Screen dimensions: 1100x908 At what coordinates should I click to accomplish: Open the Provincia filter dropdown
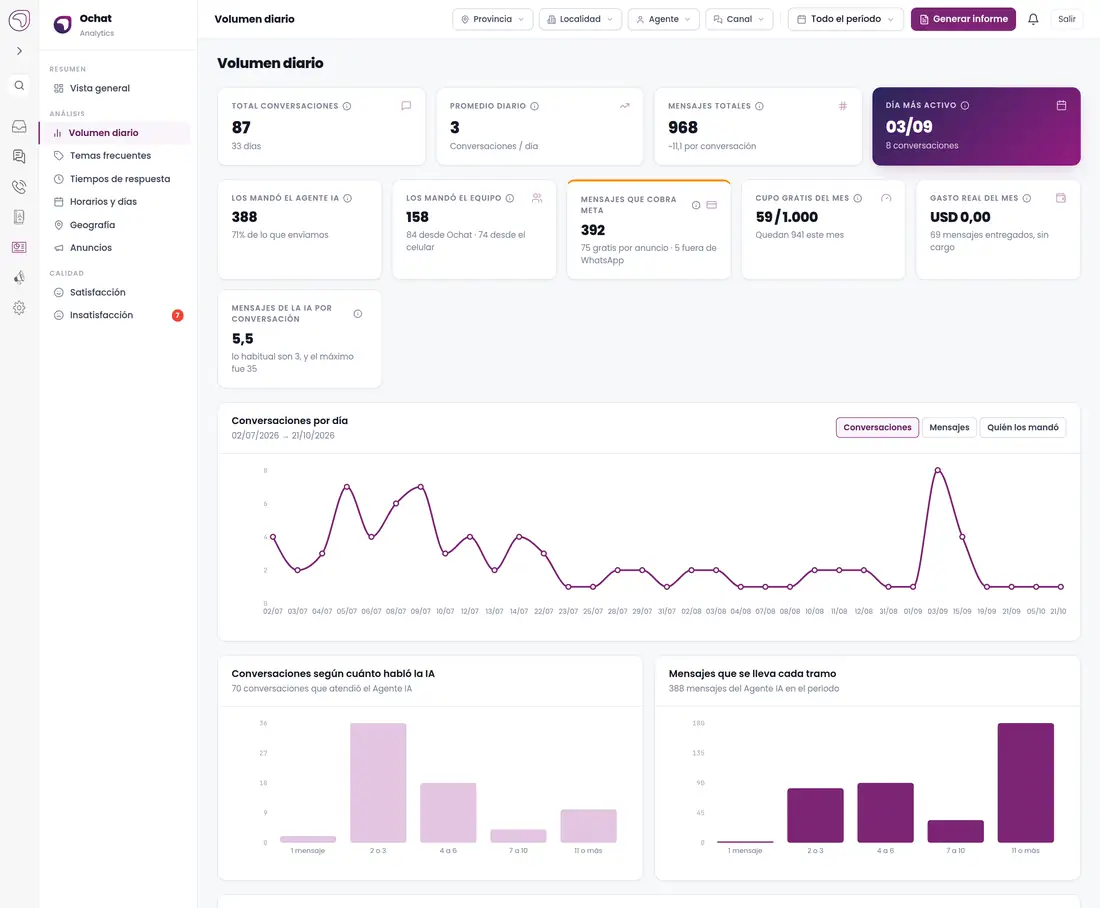[492, 19]
